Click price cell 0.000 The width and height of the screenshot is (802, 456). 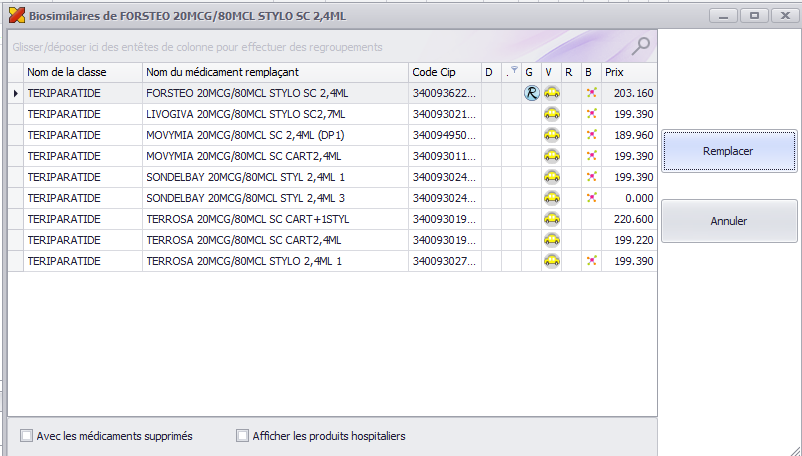629,198
